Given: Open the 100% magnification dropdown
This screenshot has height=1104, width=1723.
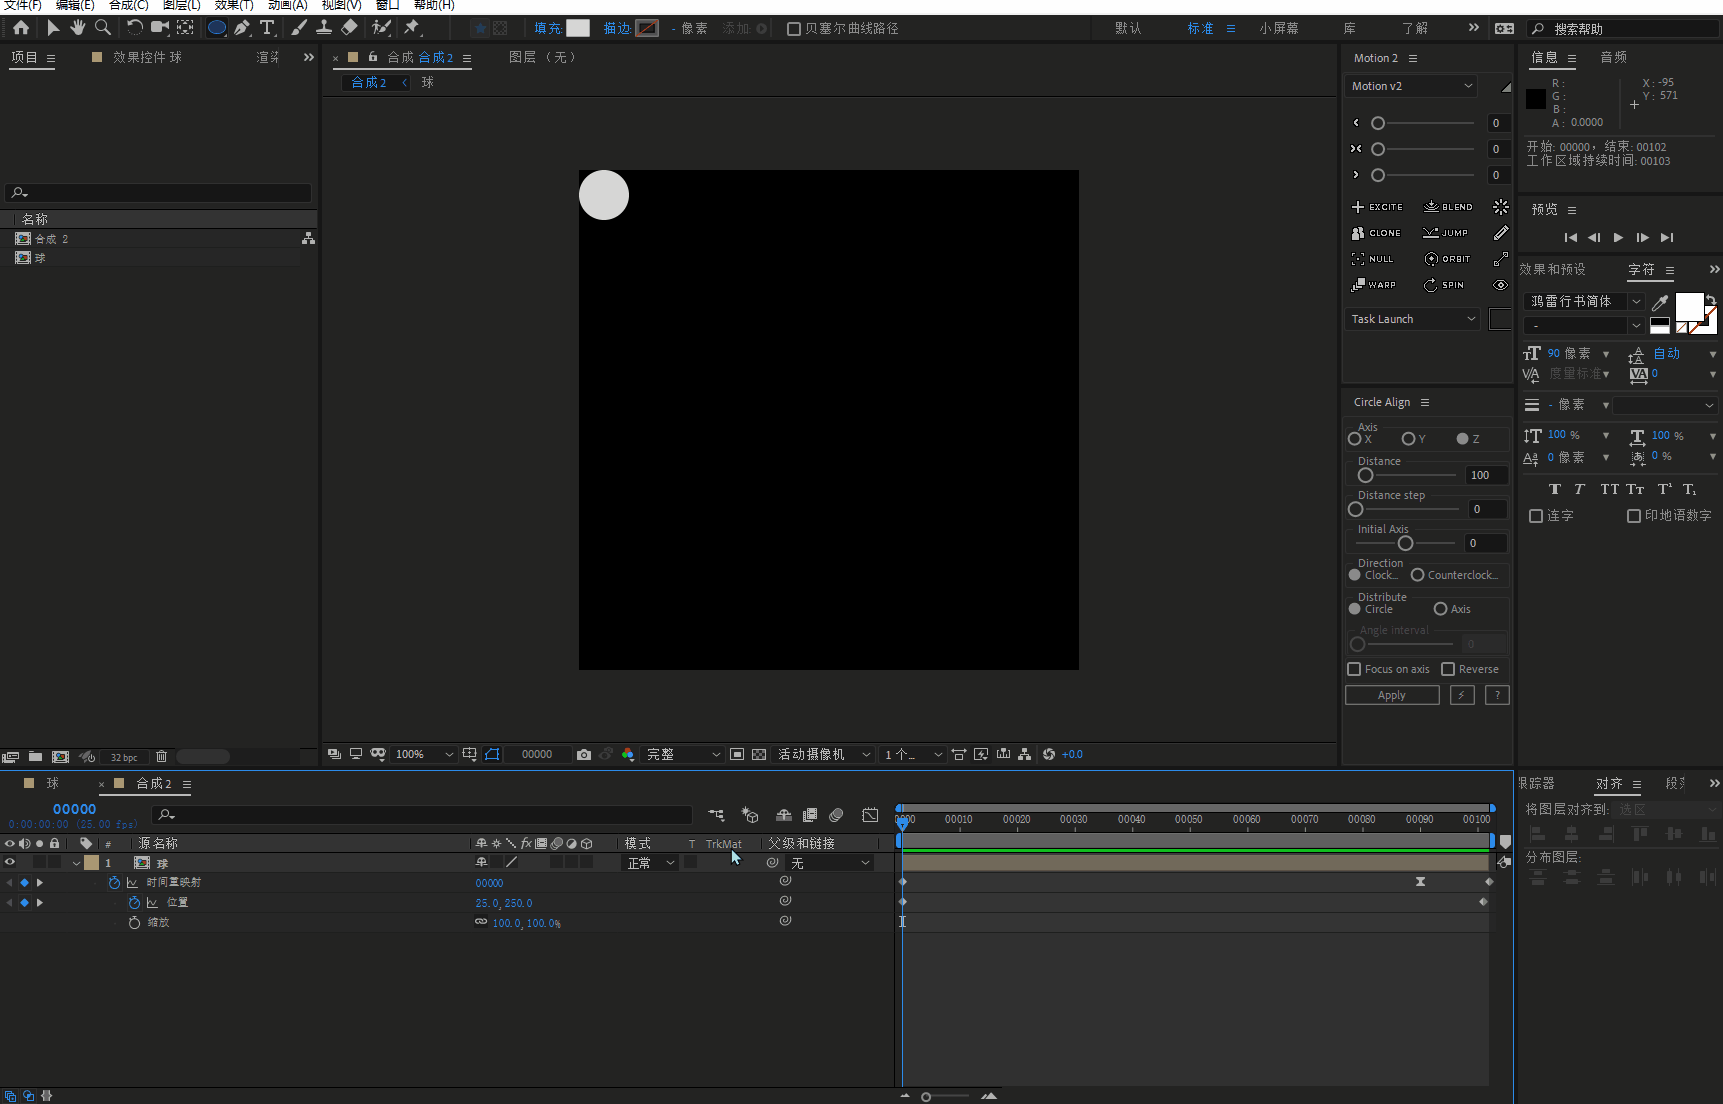Looking at the screenshot, I should tap(425, 754).
